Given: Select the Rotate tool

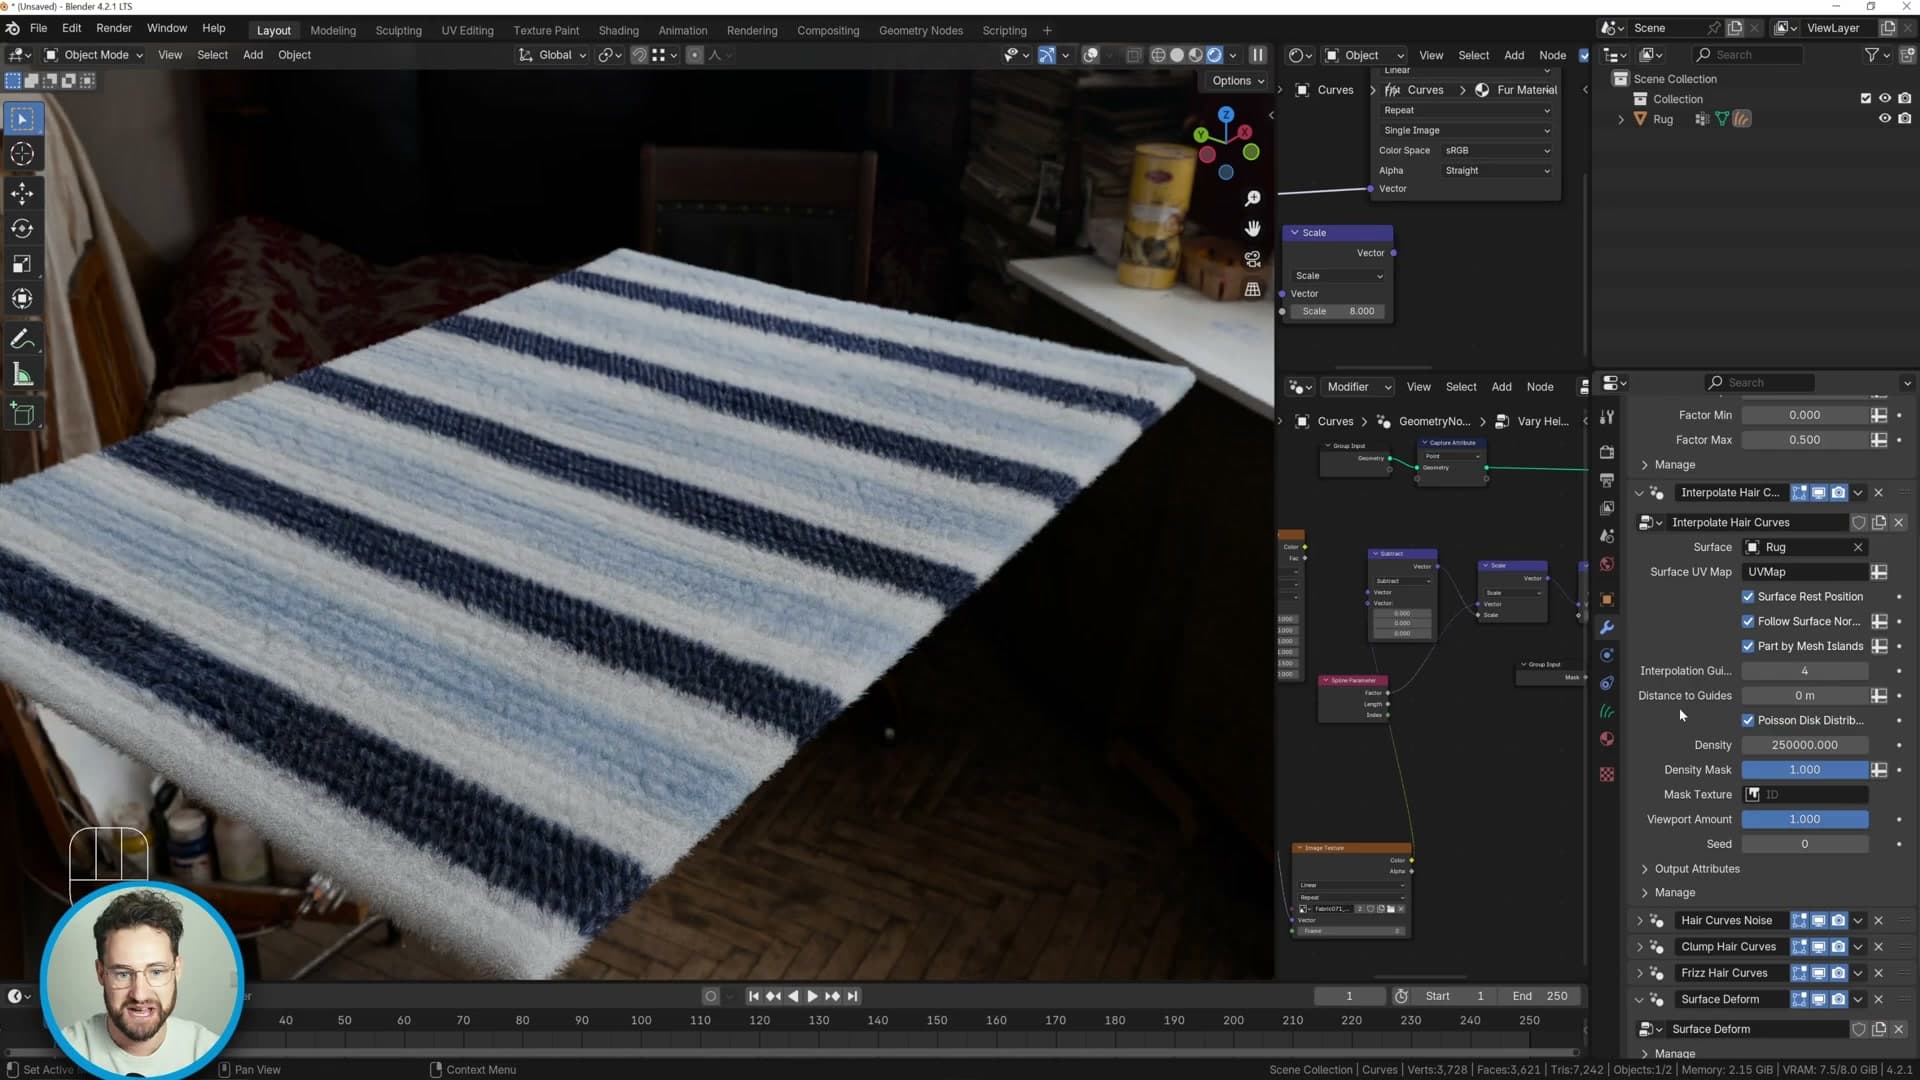Looking at the screenshot, I should pyautogui.click(x=22, y=229).
